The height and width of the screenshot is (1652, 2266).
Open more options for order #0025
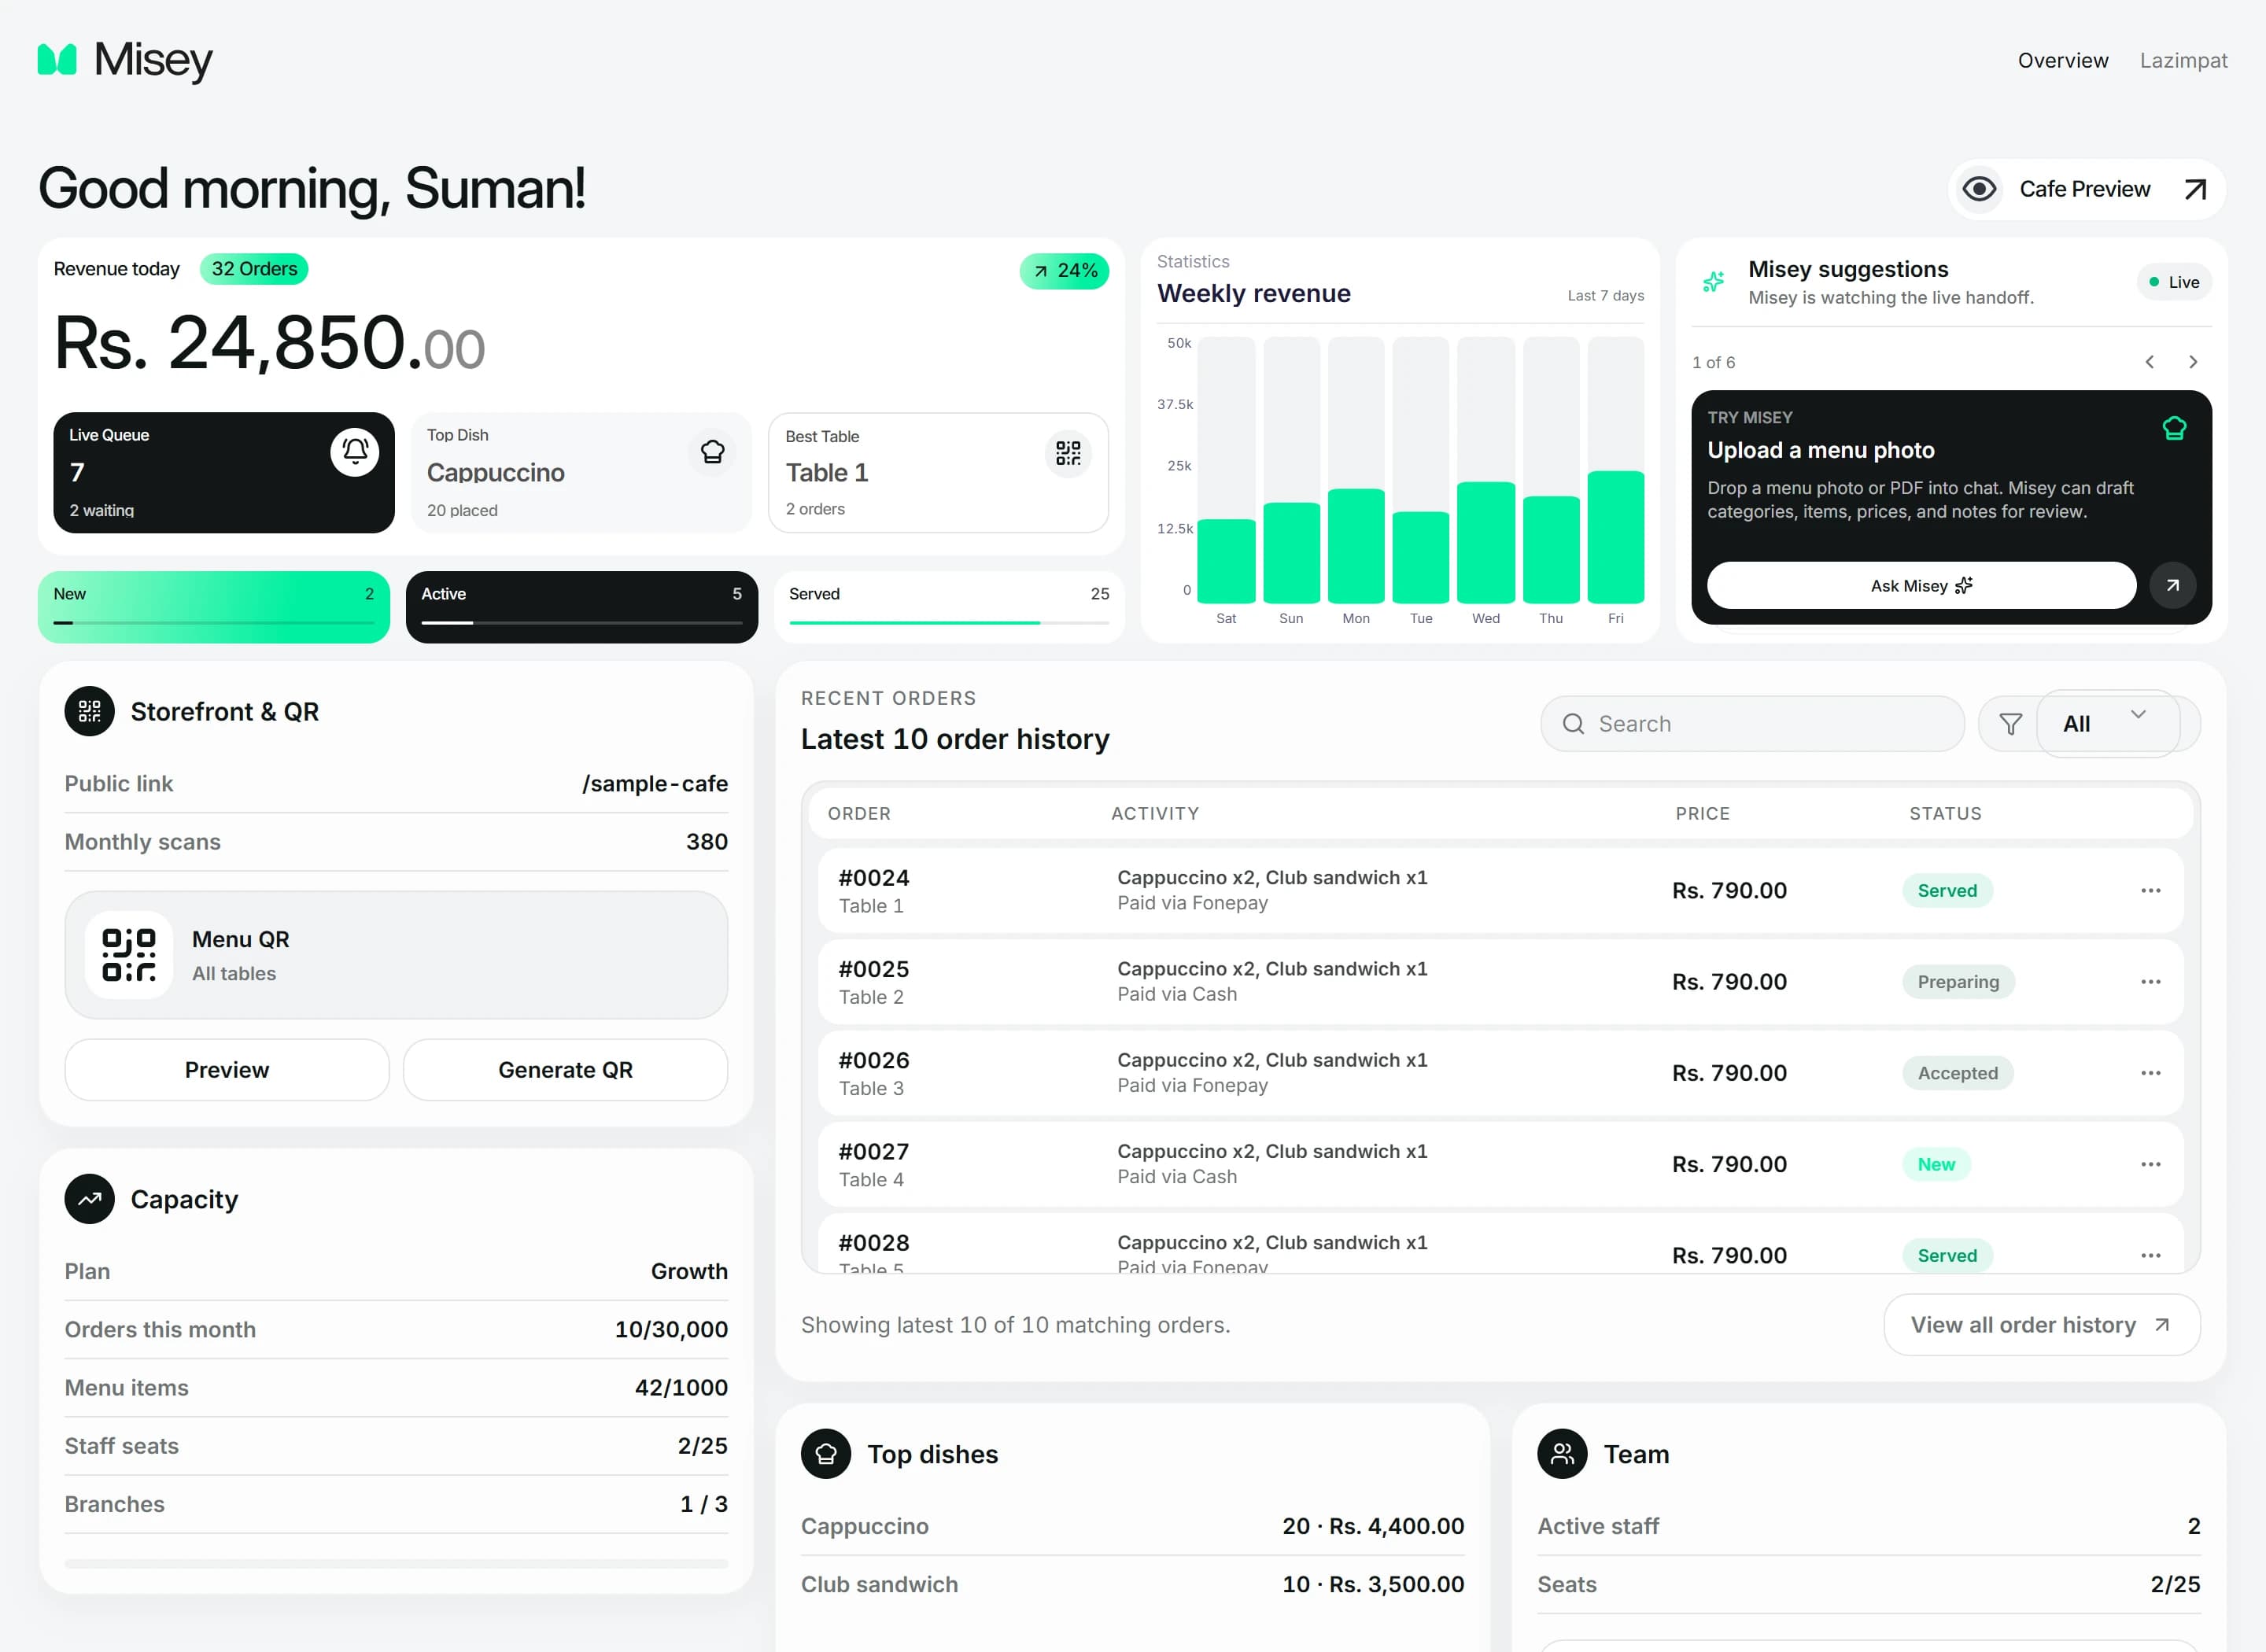pos(2151,982)
